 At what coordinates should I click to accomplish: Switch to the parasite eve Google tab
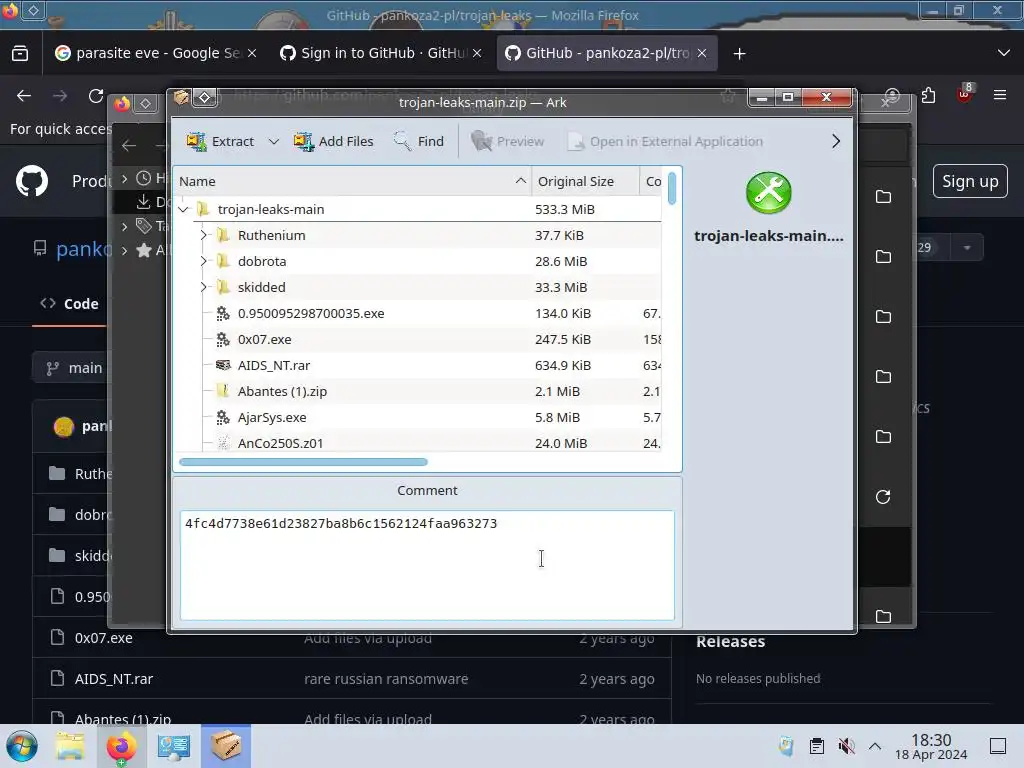[x=155, y=53]
